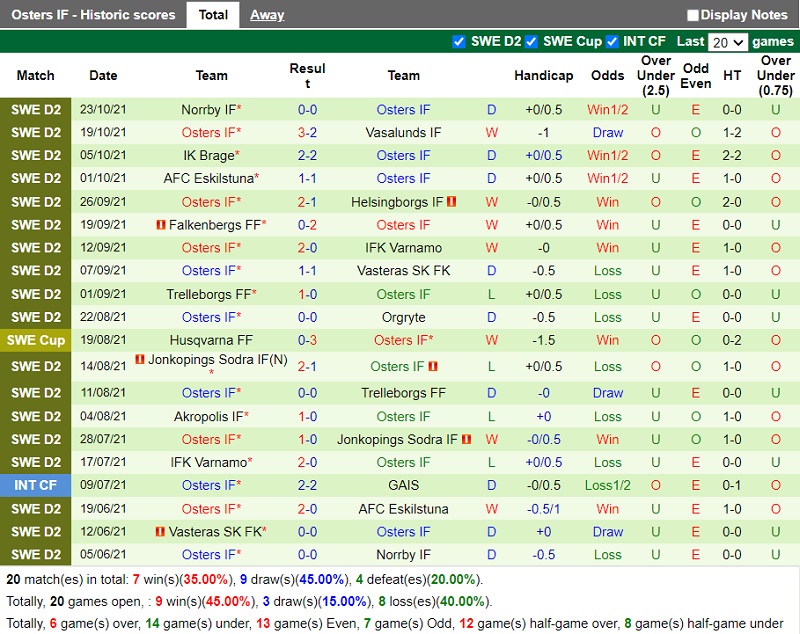
Task: Click the blue INT CF league label
Action: [x=36, y=485]
